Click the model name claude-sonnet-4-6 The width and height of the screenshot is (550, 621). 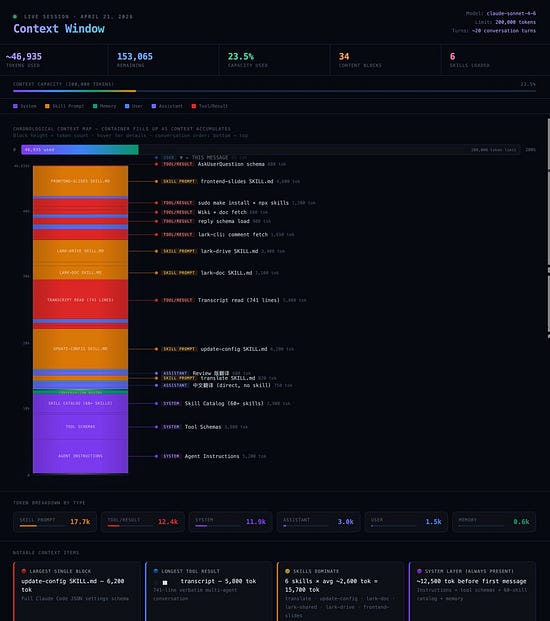[x=511, y=13]
